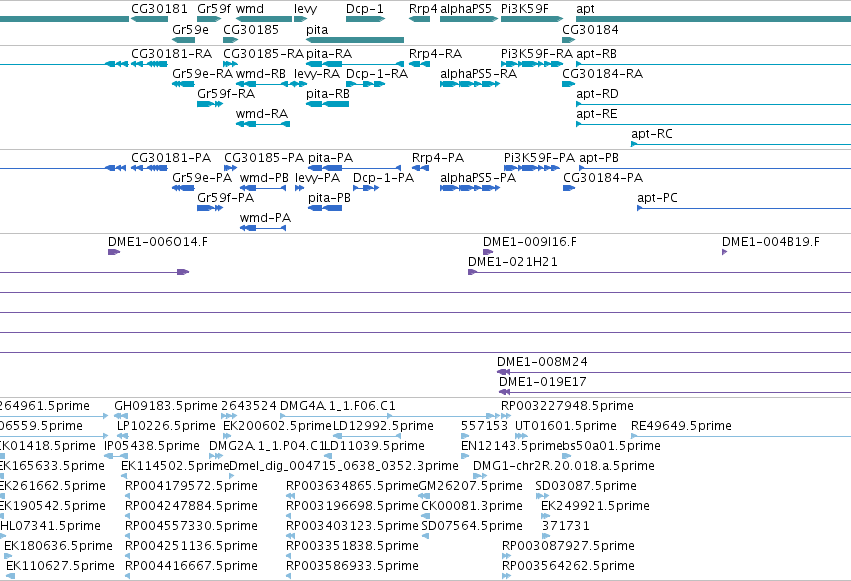The image size is (851, 581).
Task: Click the DME1-008M24 clone feature
Action: click(x=674, y=372)
